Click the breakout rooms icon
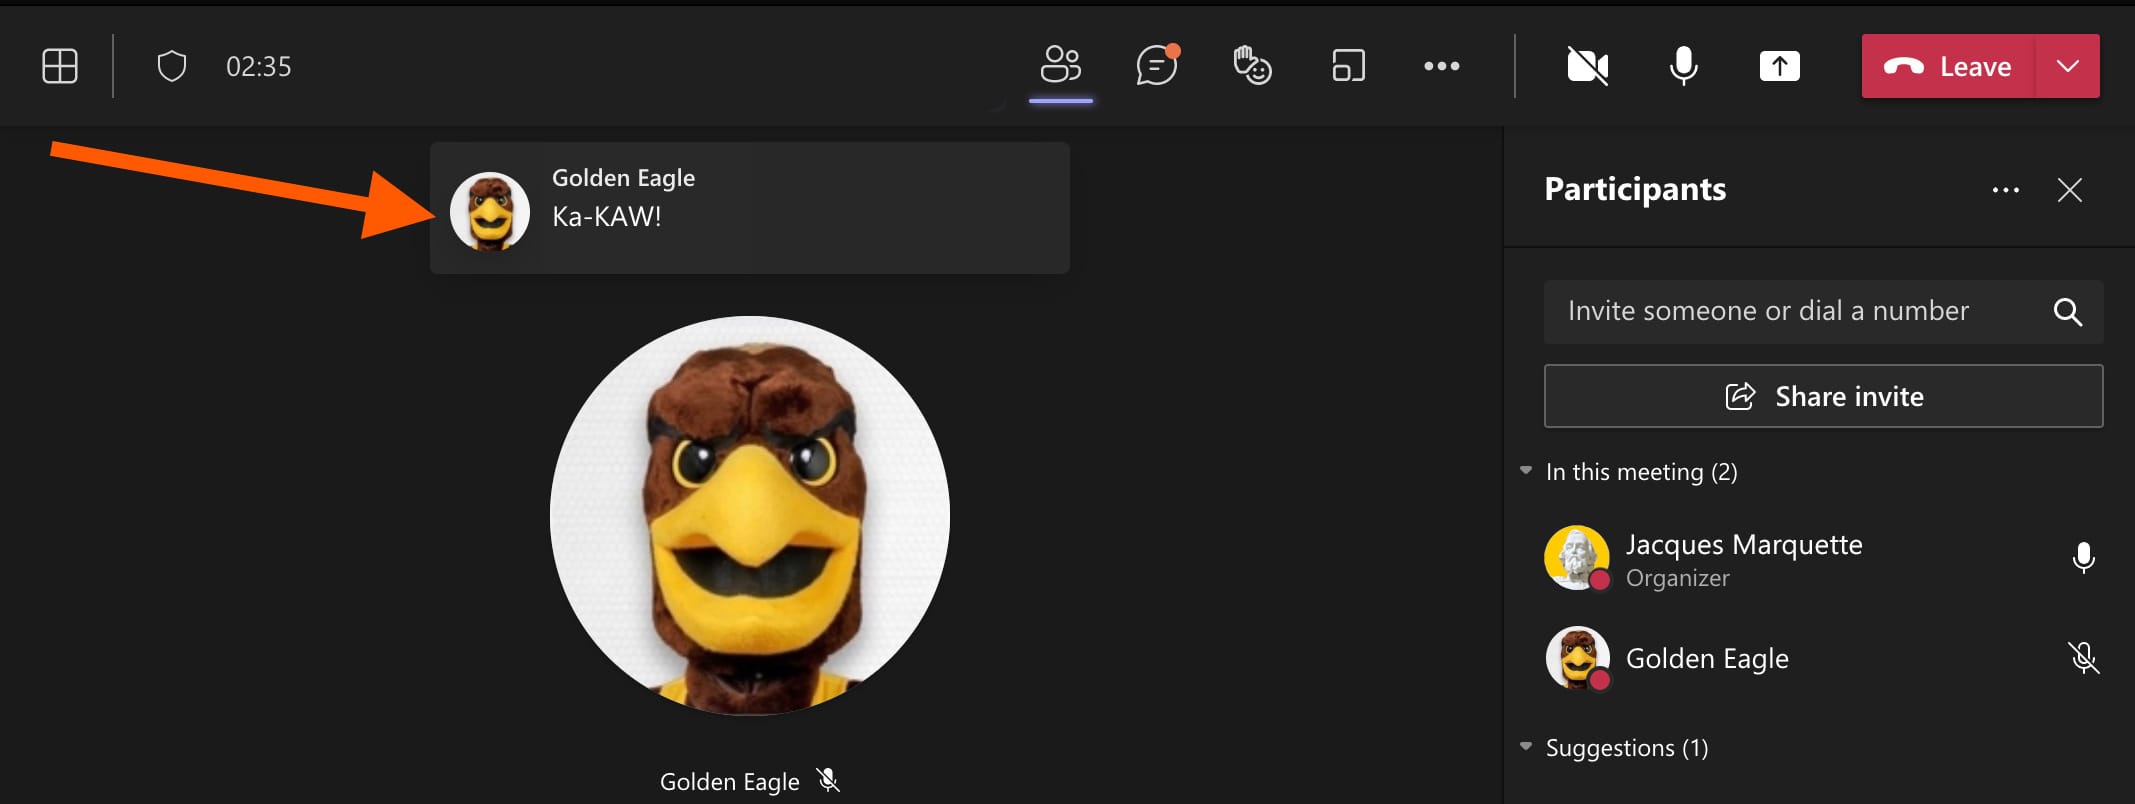2135x804 pixels. coord(1348,66)
